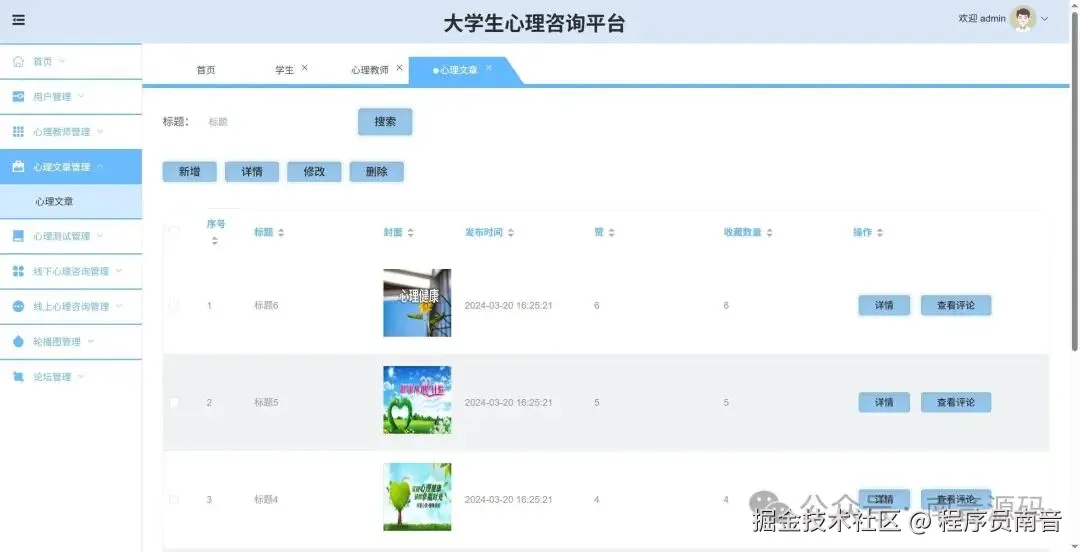Image resolution: width=1080 pixels, height=552 pixels.
Task: Expand the 心理测试管理 sidebar chevron
Action: tap(100, 236)
